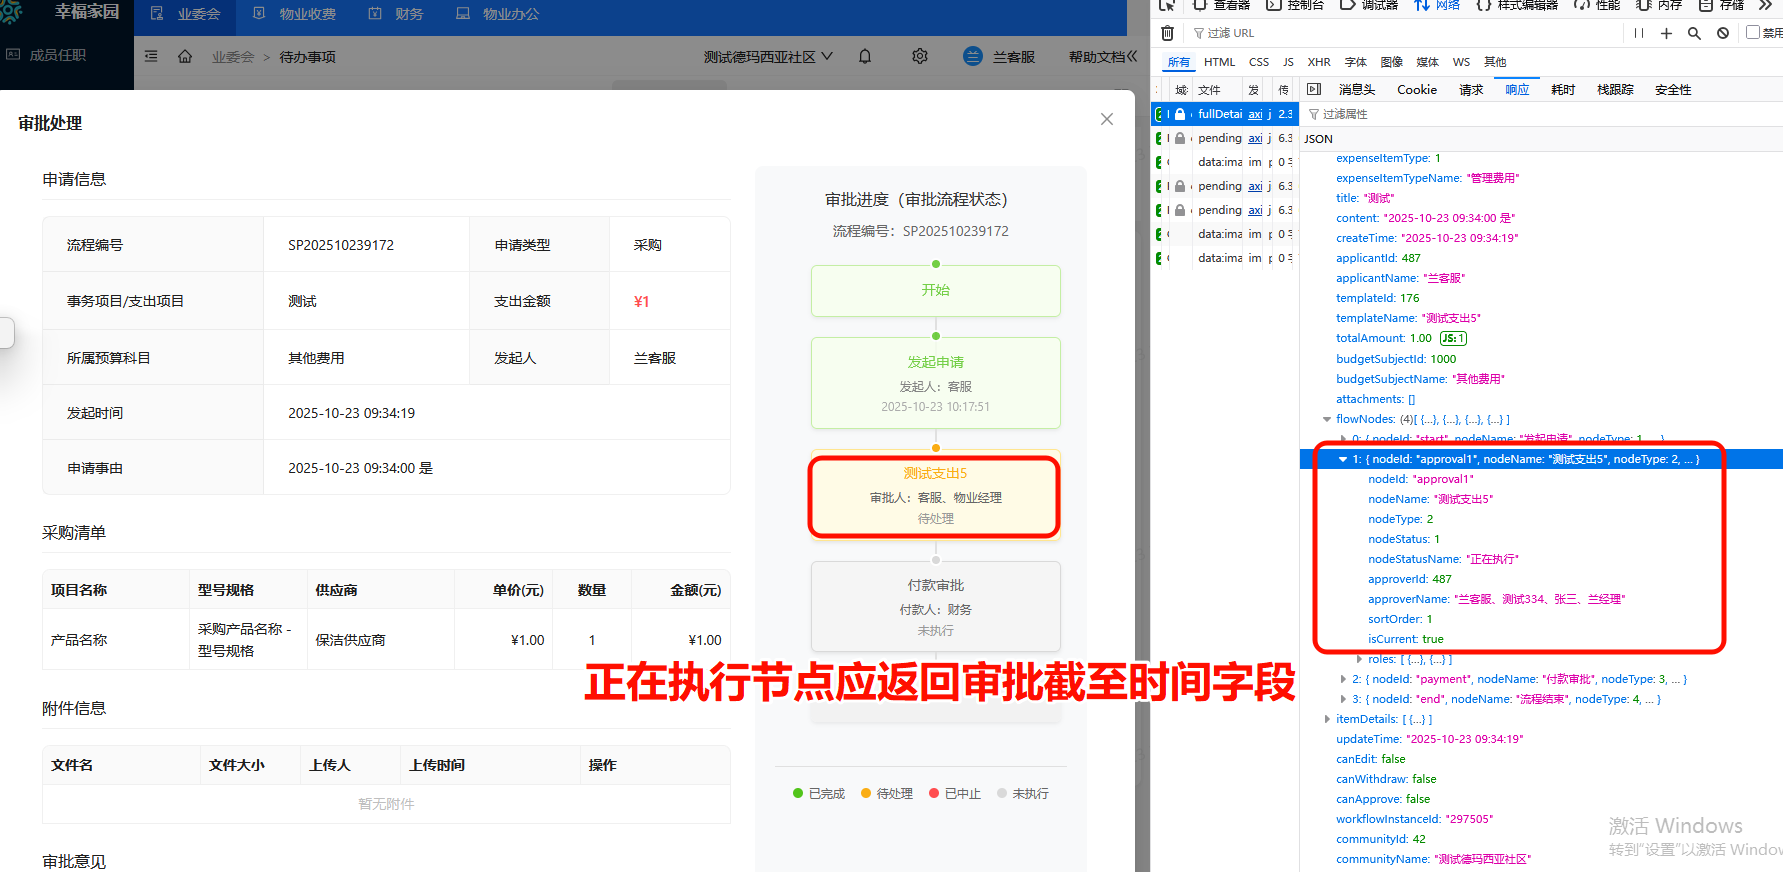Filter requests by 字体
Screen dimensions: 1783x872
point(1356,62)
